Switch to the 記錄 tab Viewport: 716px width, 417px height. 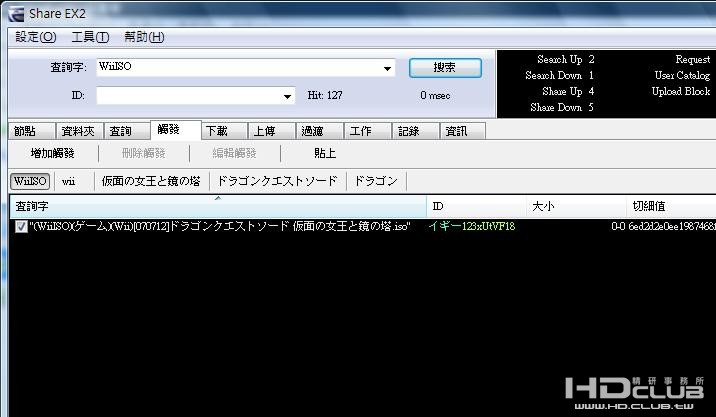click(x=416, y=131)
